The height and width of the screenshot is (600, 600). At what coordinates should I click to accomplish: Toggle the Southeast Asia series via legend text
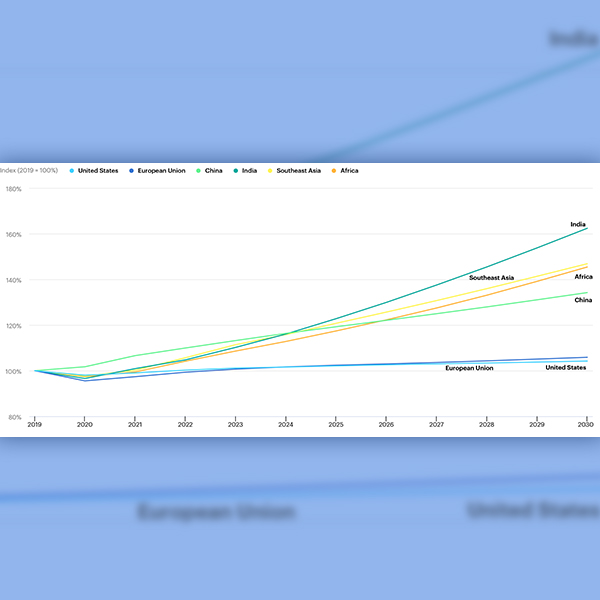pyautogui.click(x=299, y=171)
